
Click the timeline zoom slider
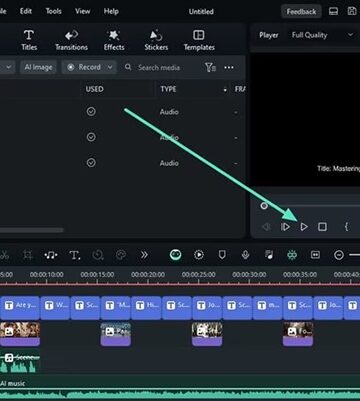[354, 255]
